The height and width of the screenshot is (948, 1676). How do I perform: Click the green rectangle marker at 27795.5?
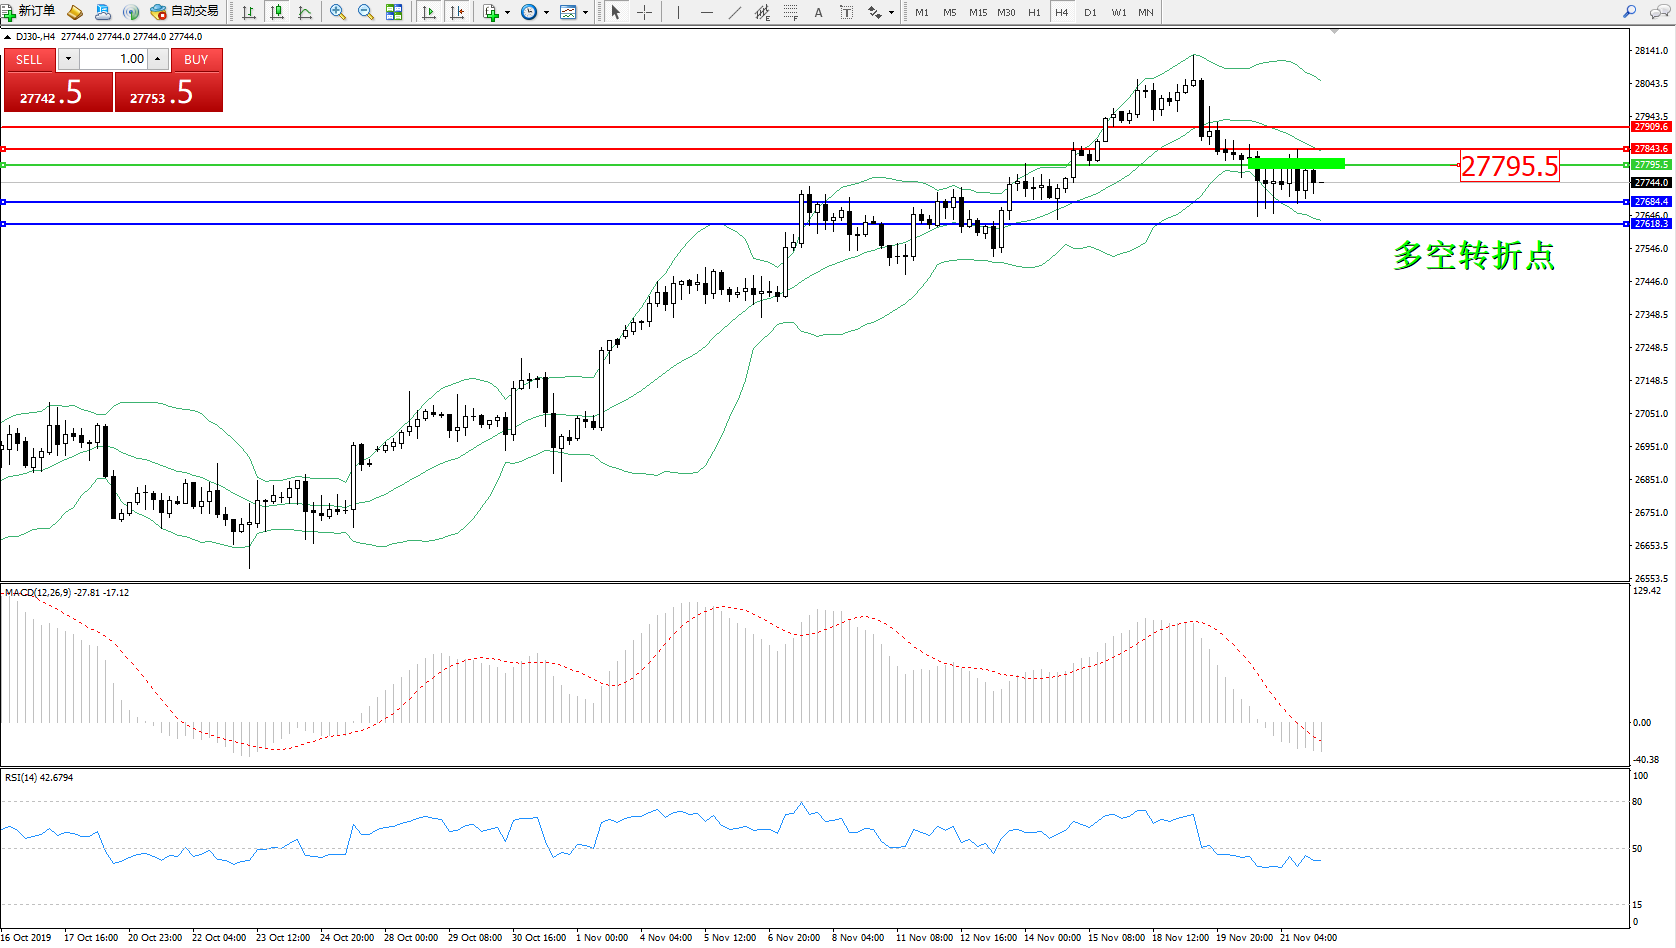pyautogui.click(x=1296, y=163)
